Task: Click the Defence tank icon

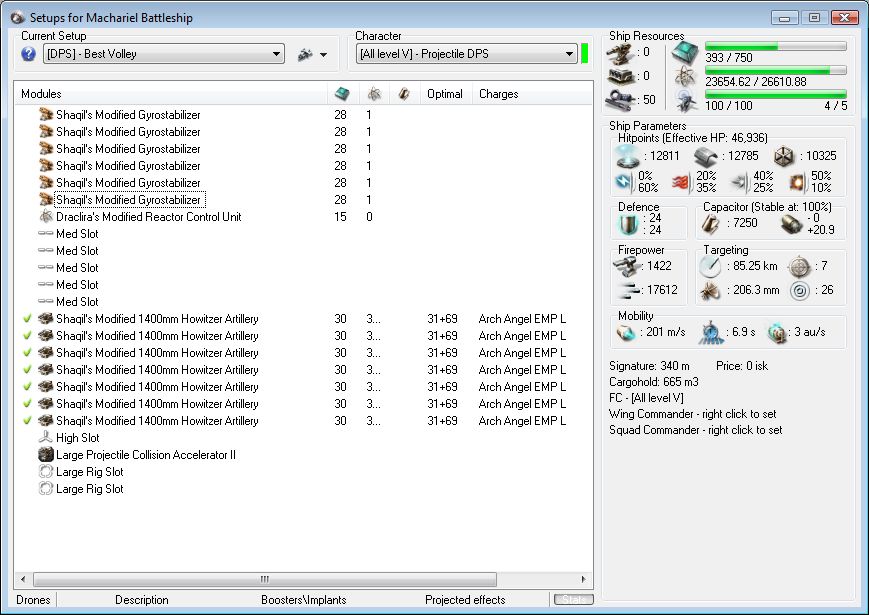Action: click(x=628, y=224)
